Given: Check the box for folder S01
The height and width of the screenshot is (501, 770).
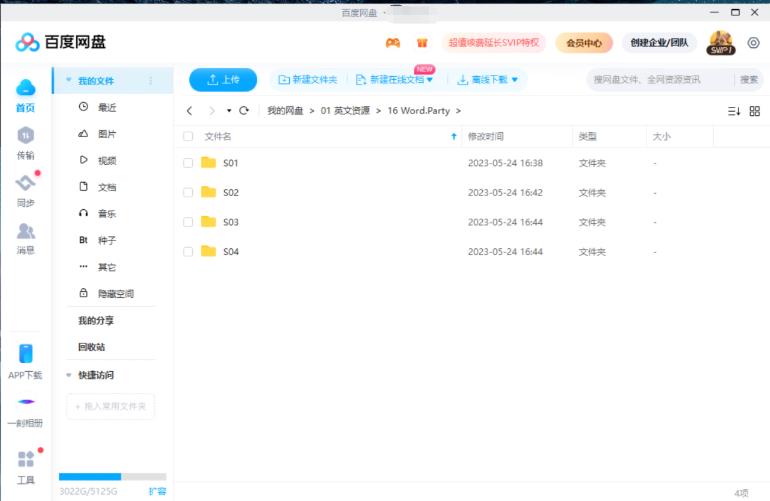Looking at the screenshot, I should (188, 163).
